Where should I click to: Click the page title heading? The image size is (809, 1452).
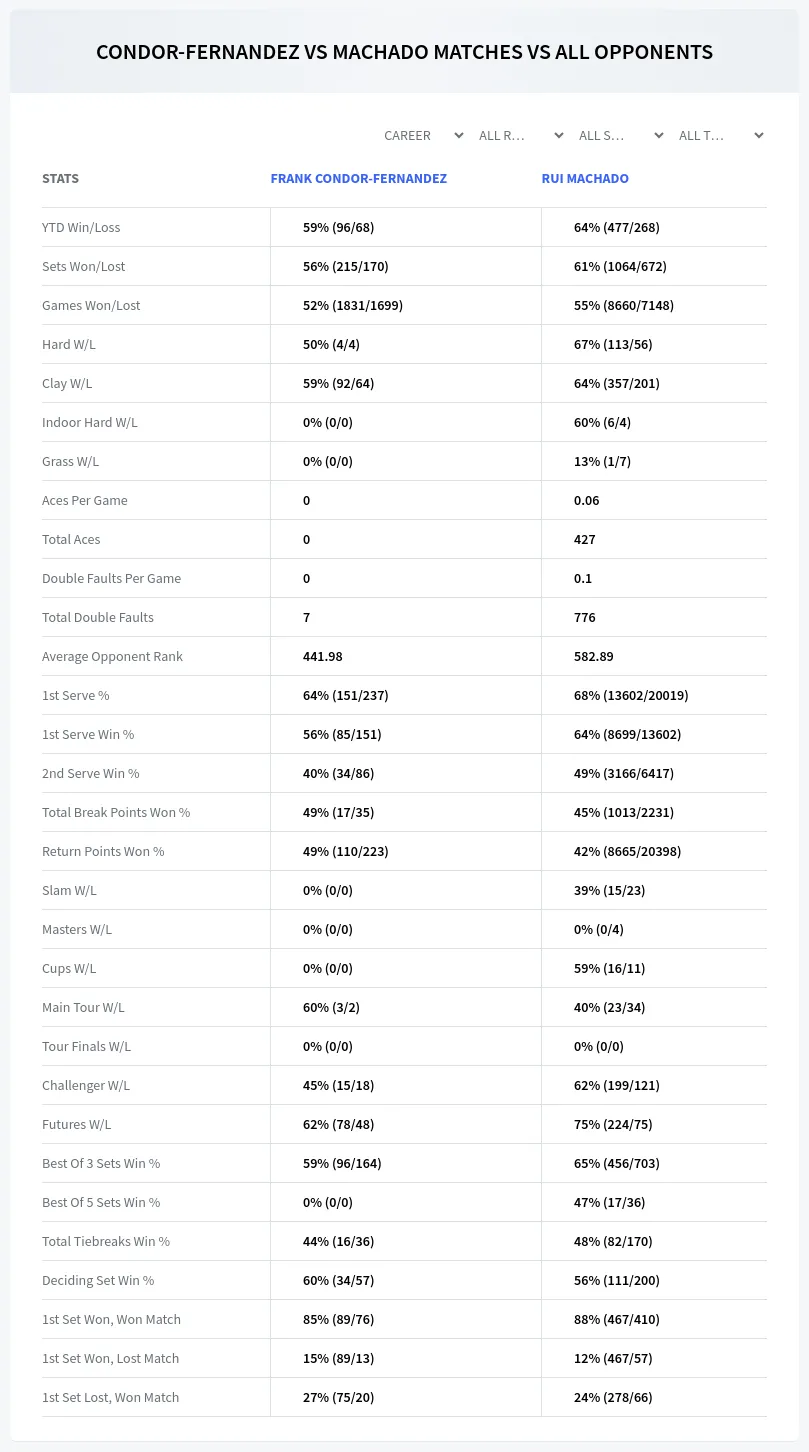[404, 52]
